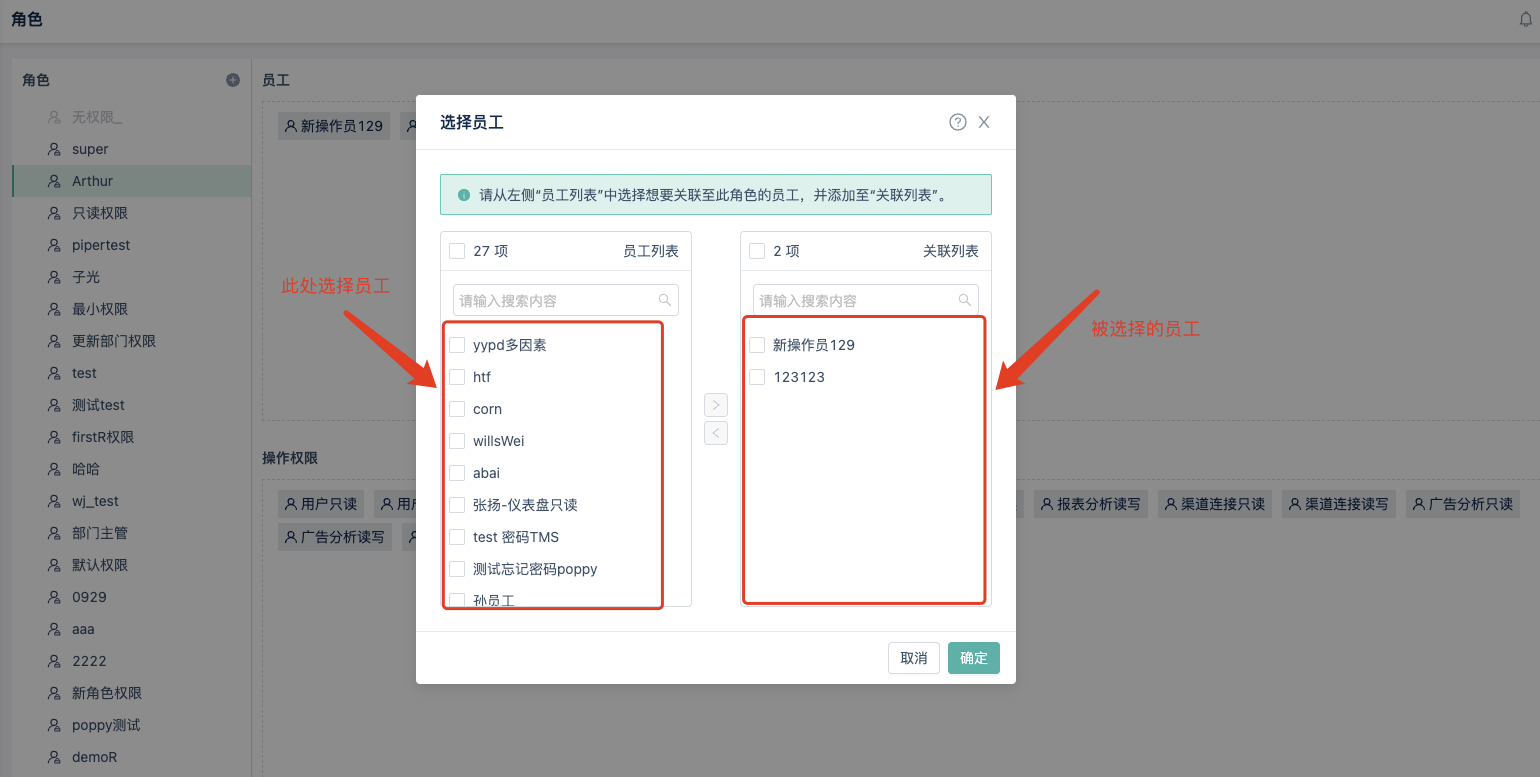The image size is (1540, 777).
Task: Focus the 关联列表 search input field
Action: coord(866,300)
